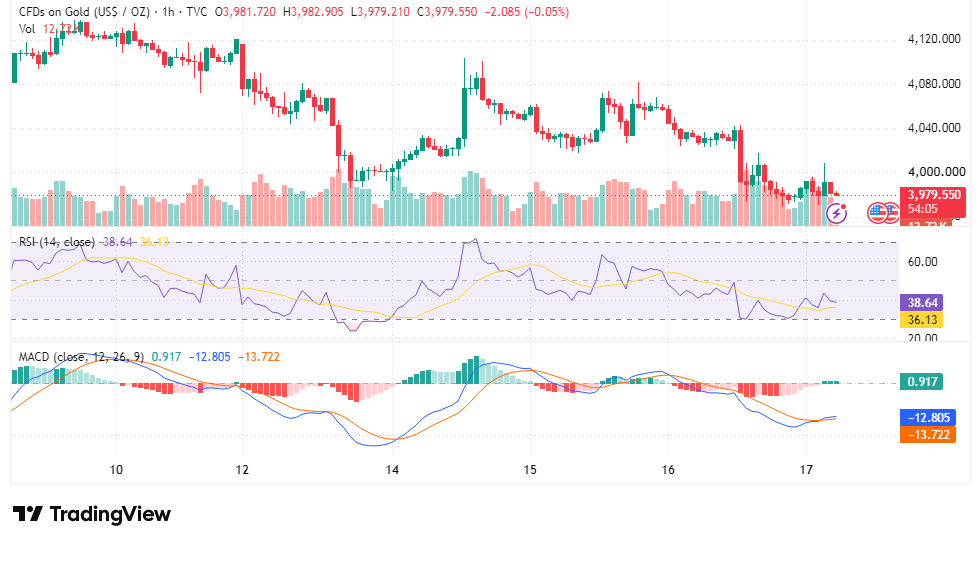Click the purple lightning bolt news icon
980x574 pixels.
[x=836, y=213]
